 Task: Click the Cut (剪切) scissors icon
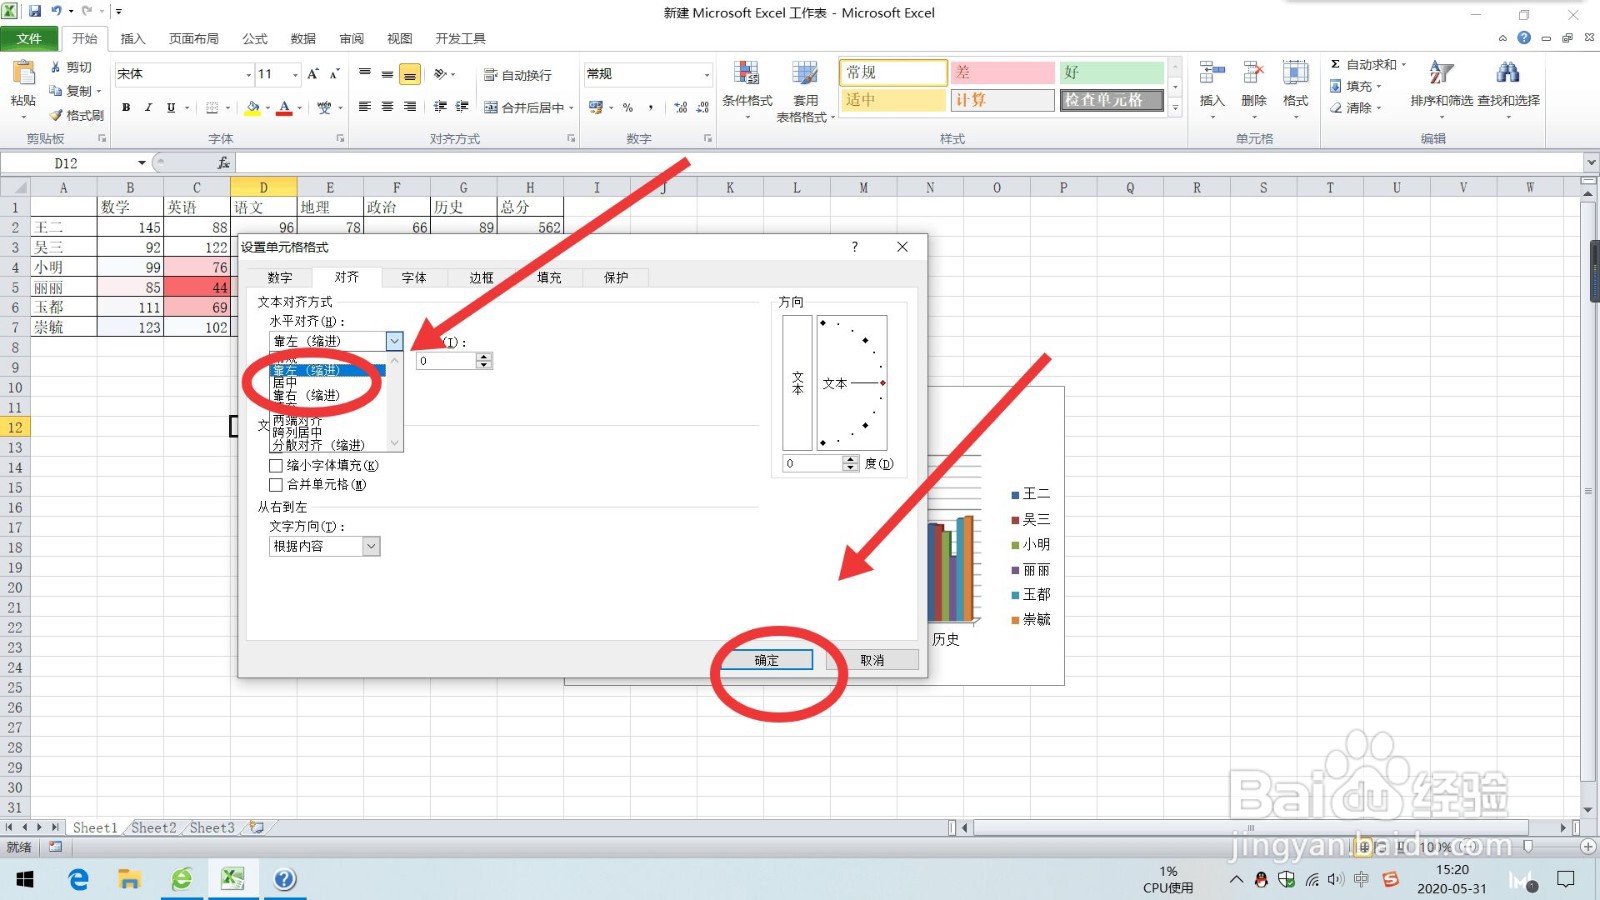tap(56, 67)
